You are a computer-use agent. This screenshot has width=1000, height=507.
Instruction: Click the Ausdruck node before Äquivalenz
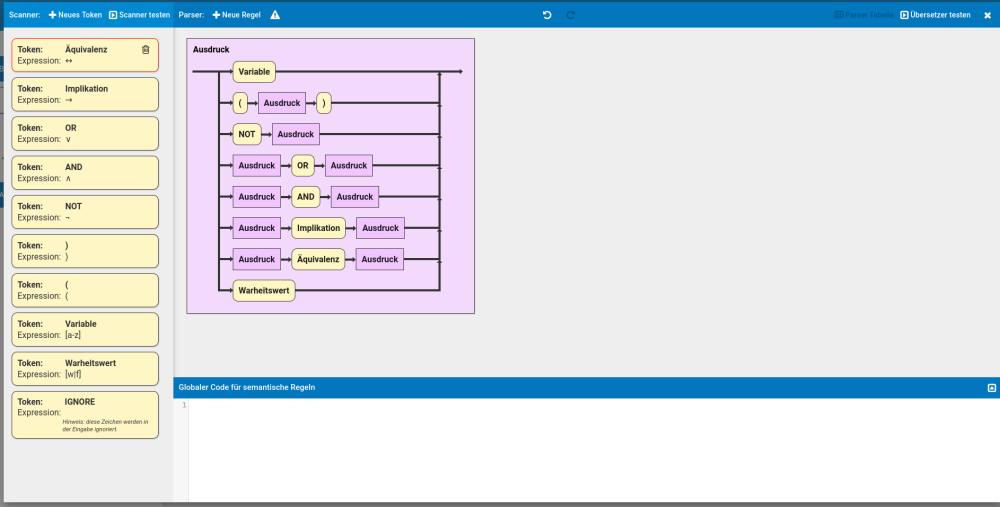point(256,260)
